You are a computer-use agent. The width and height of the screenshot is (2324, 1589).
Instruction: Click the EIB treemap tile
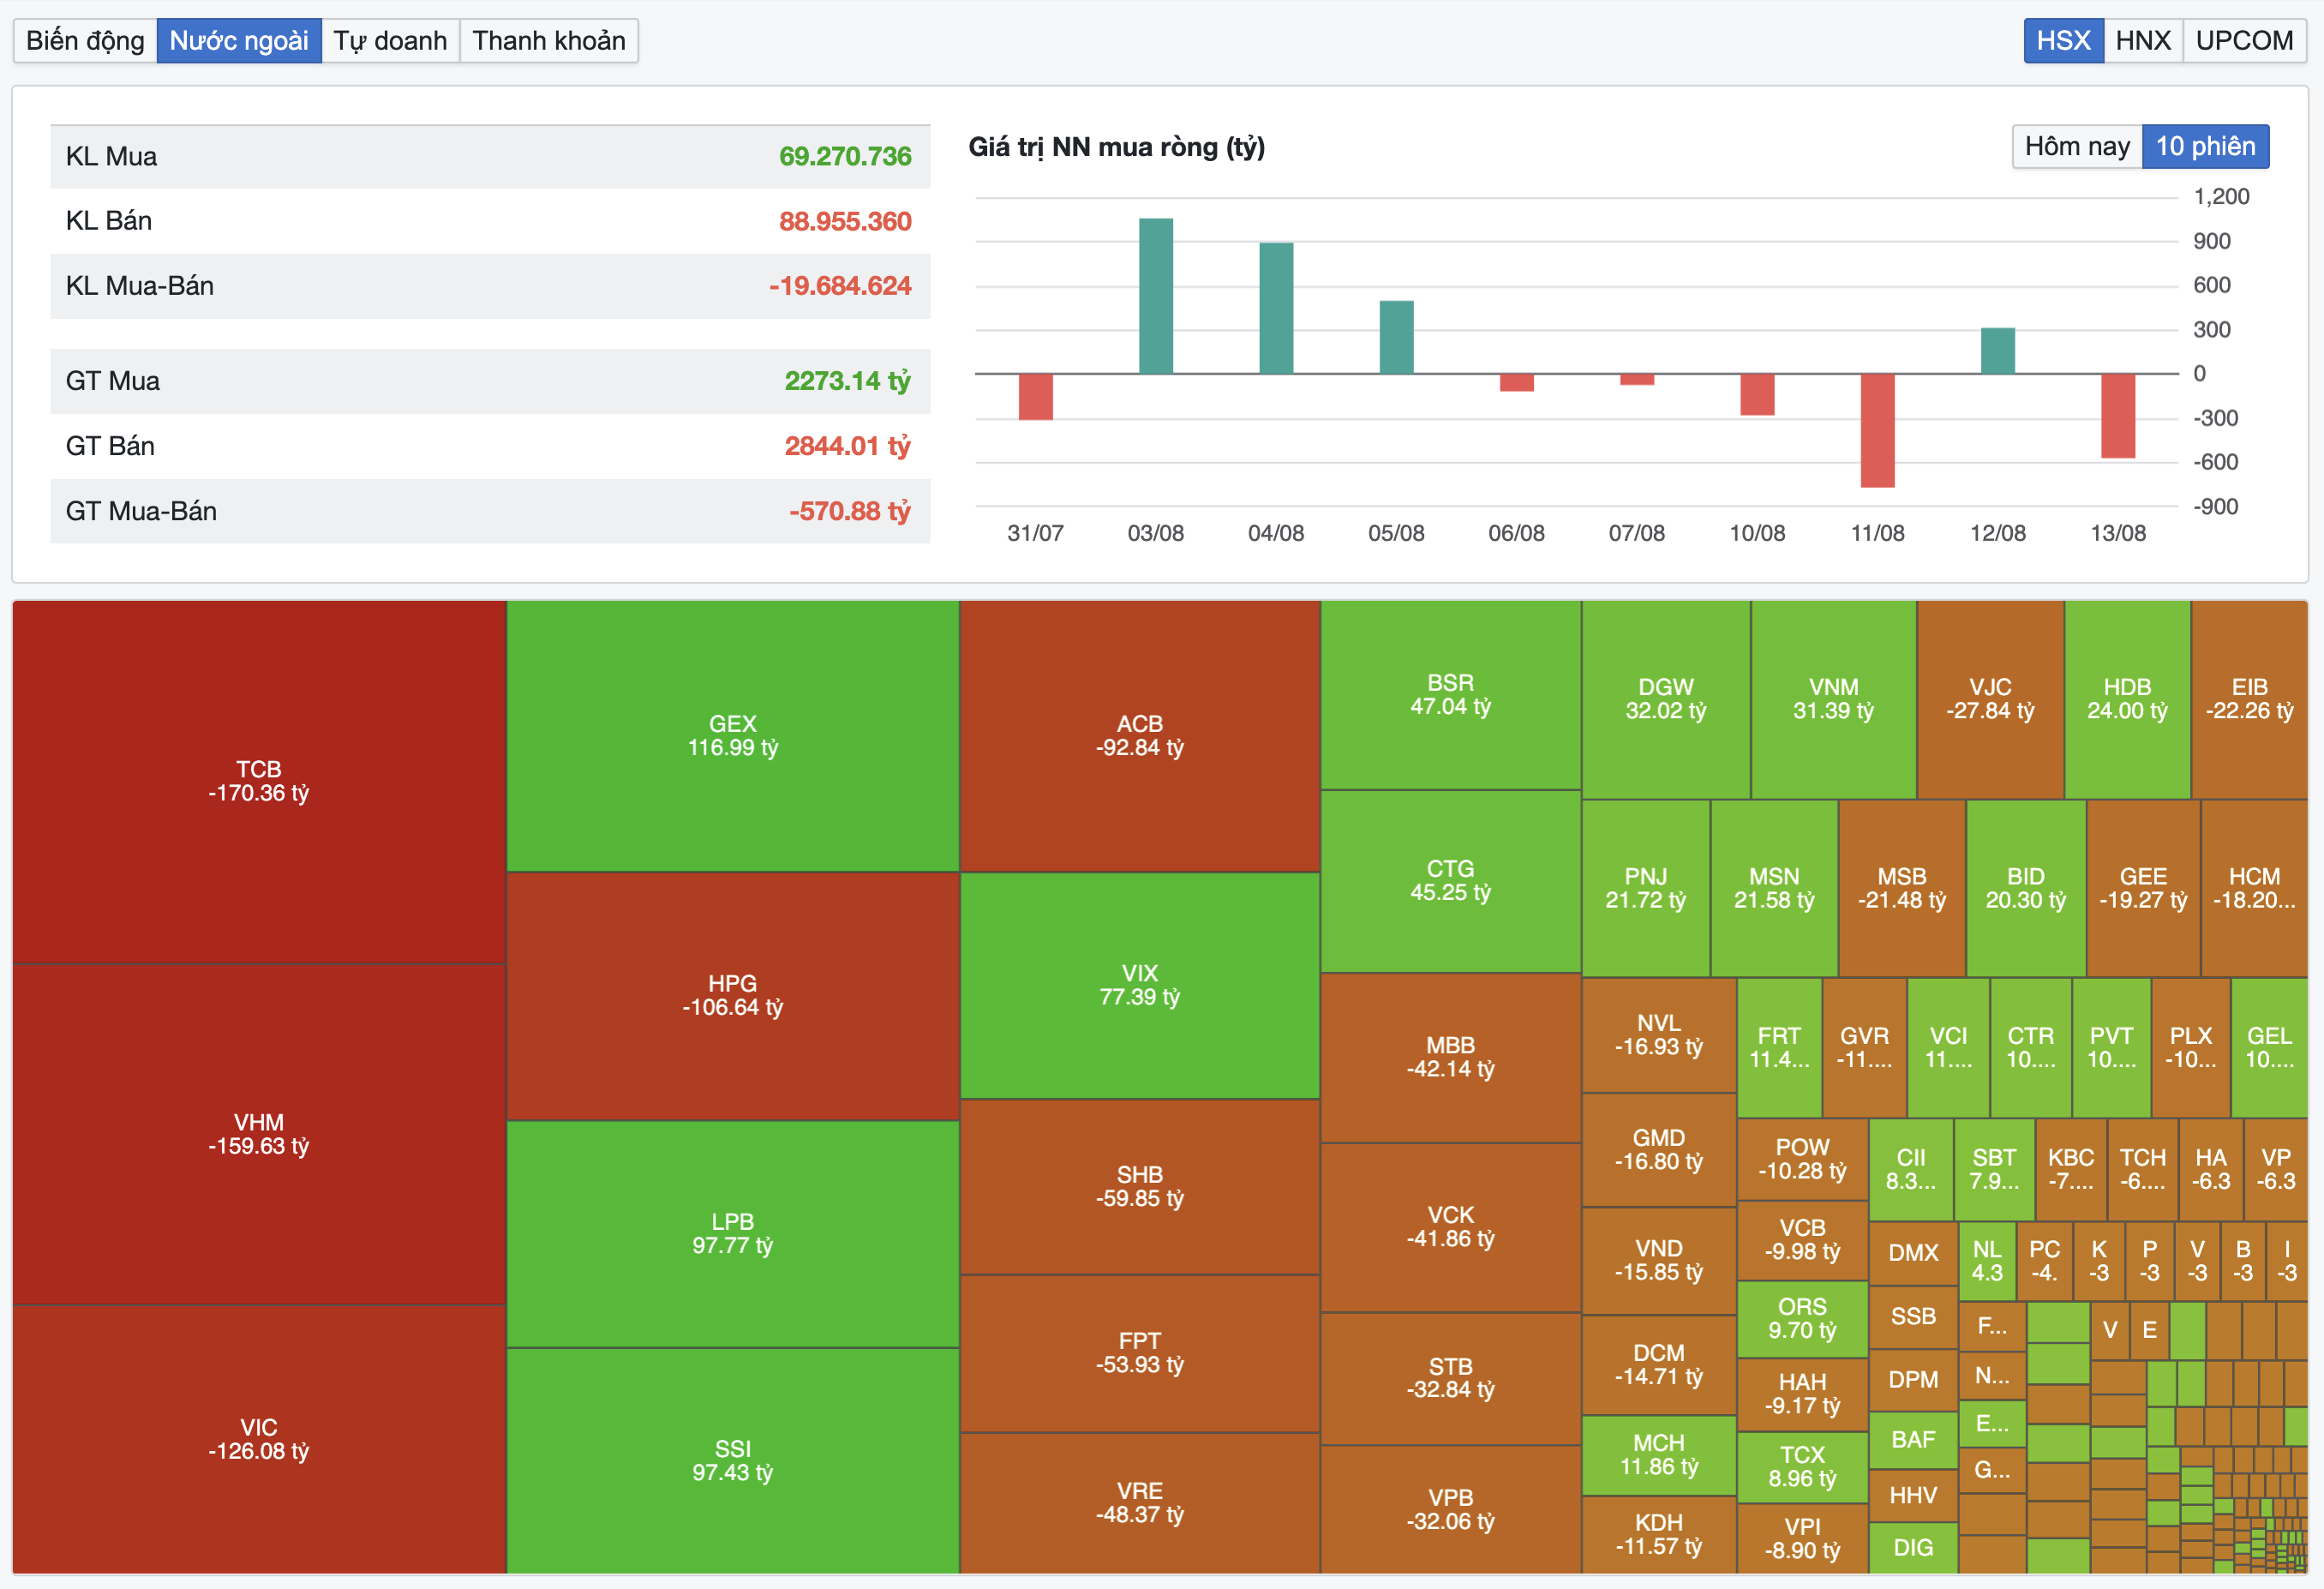tap(2250, 699)
